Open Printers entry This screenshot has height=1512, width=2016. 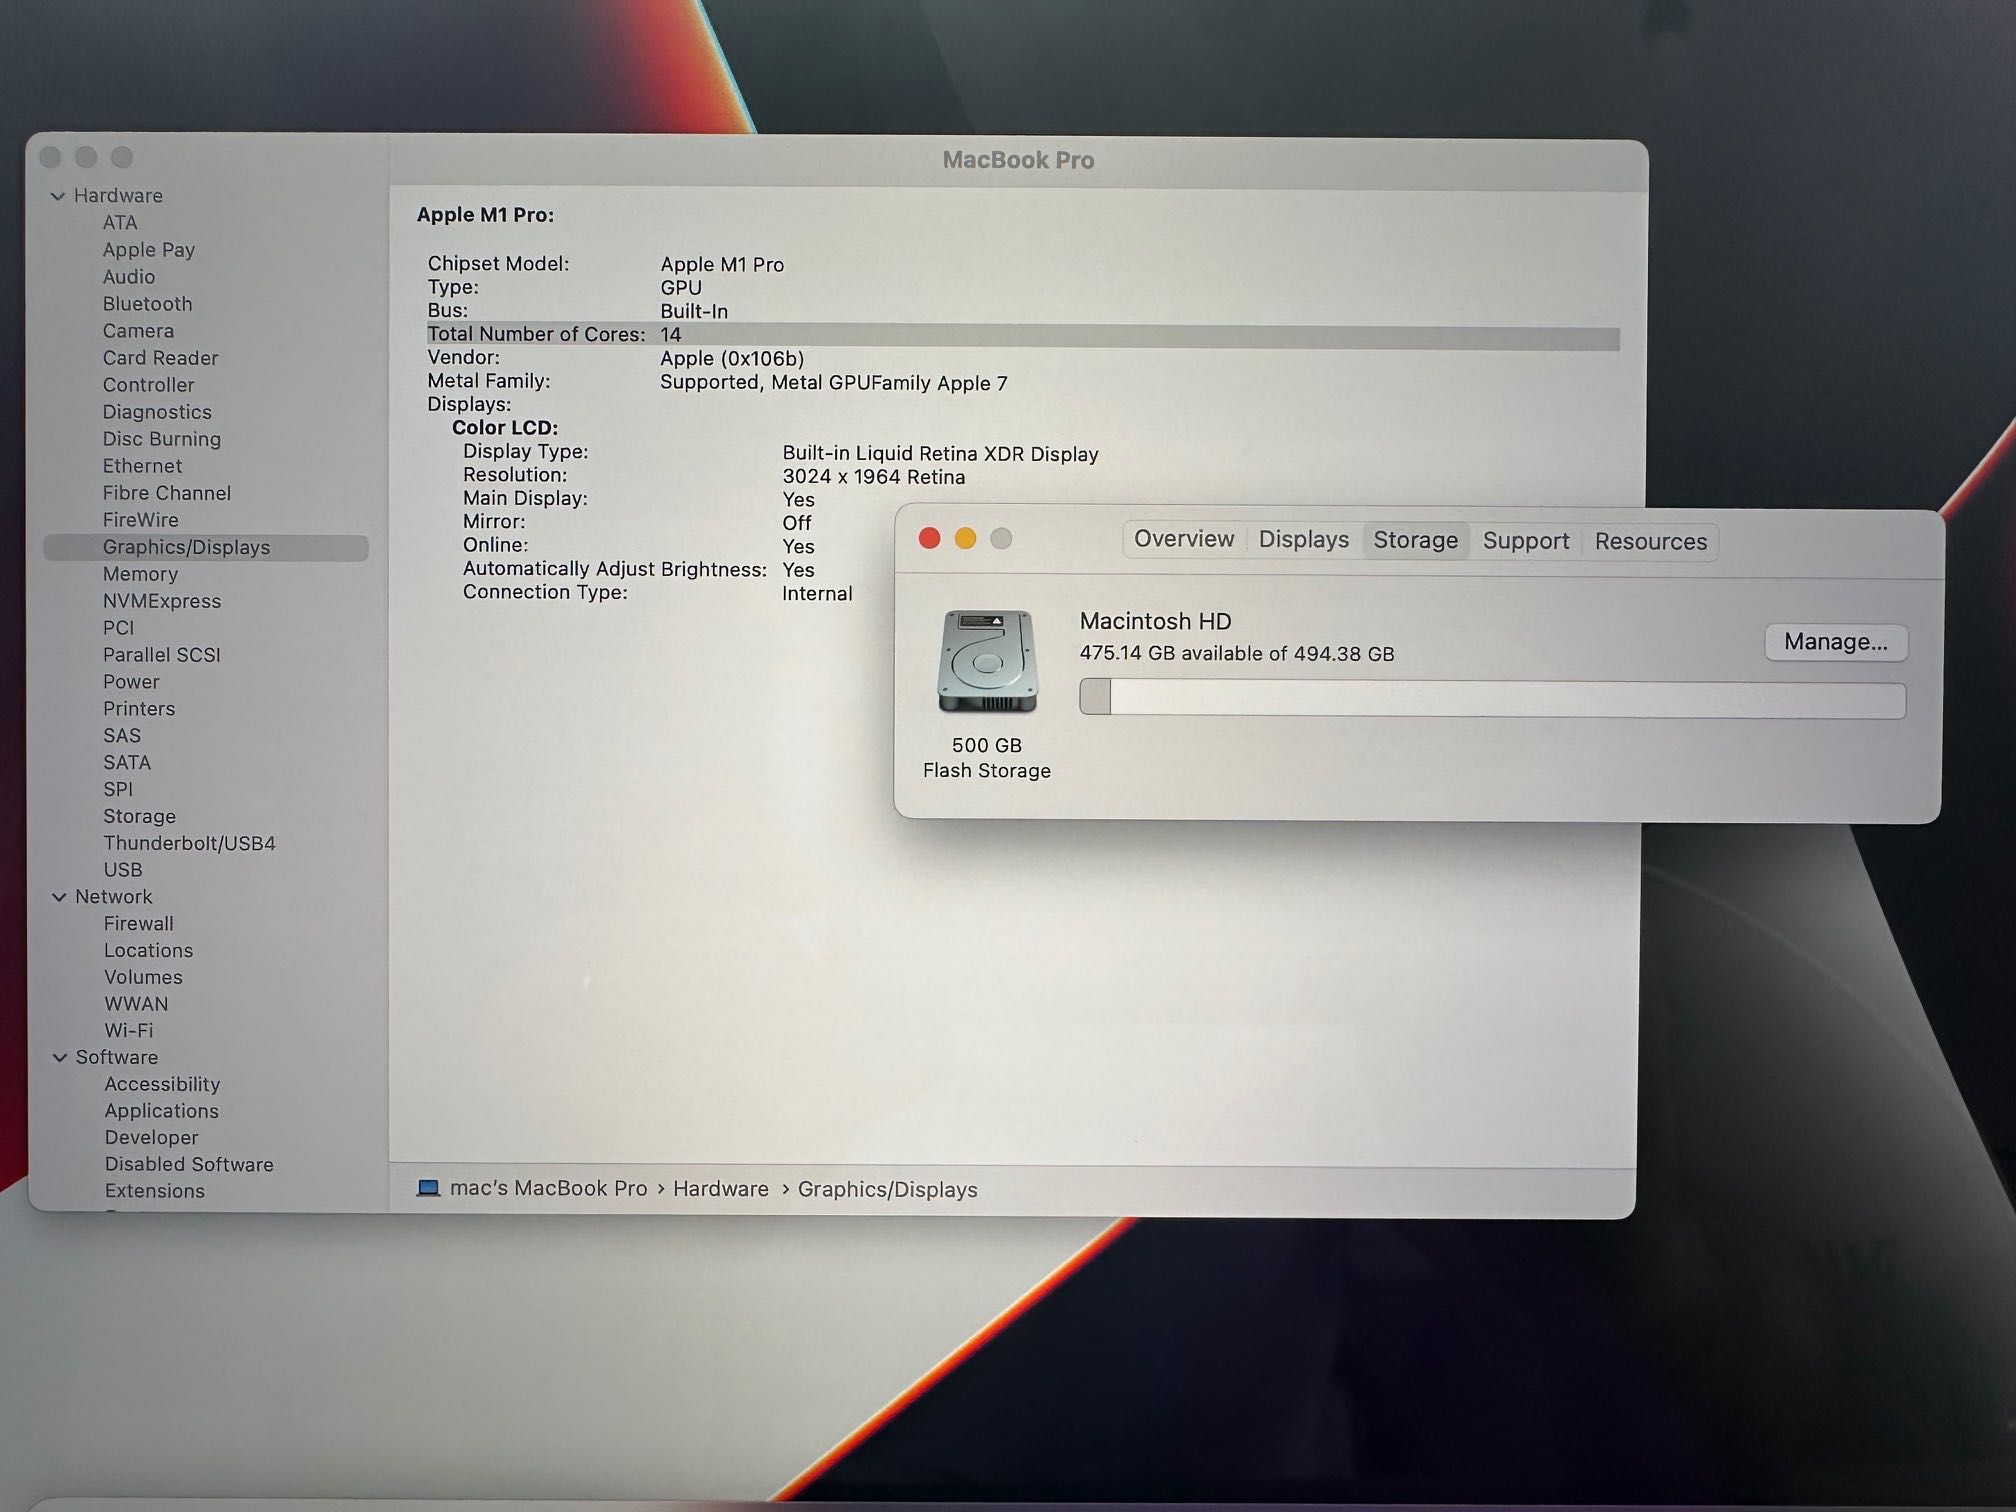click(139, 709)
